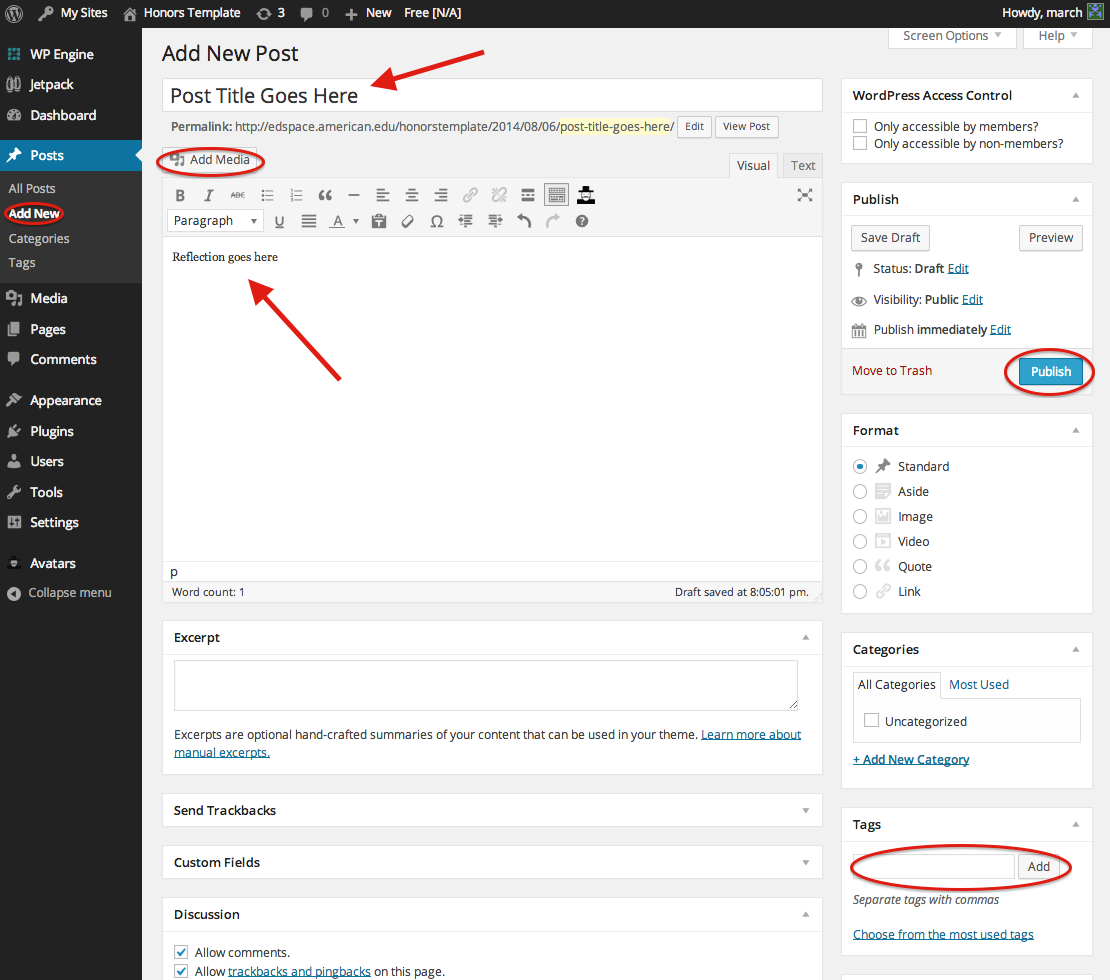Insert a special character
This screenshot has width=1110, height=980.
coord(437,221)
